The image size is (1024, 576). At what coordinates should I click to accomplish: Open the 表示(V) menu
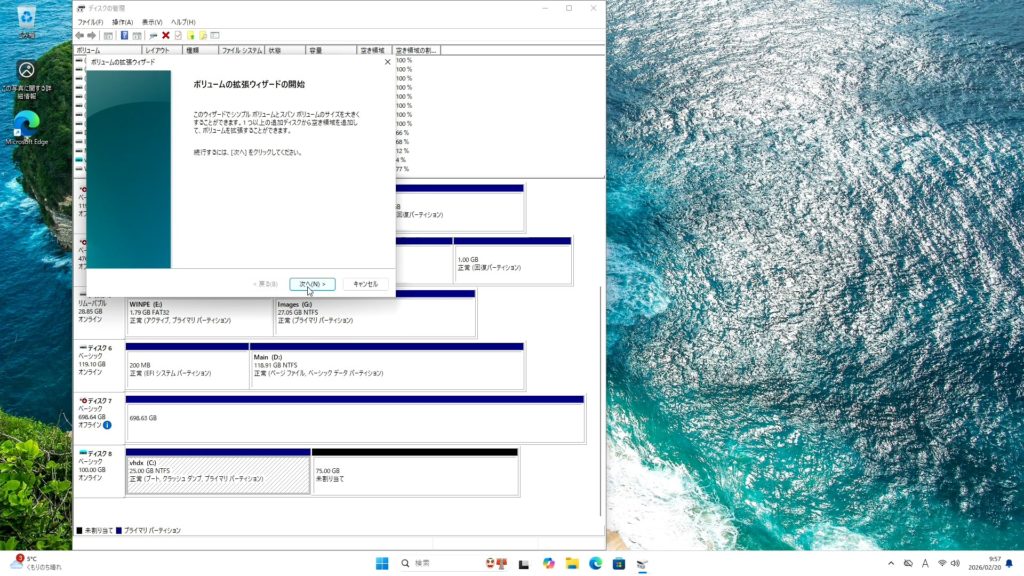pyautogui.click(x=152, y=22)
